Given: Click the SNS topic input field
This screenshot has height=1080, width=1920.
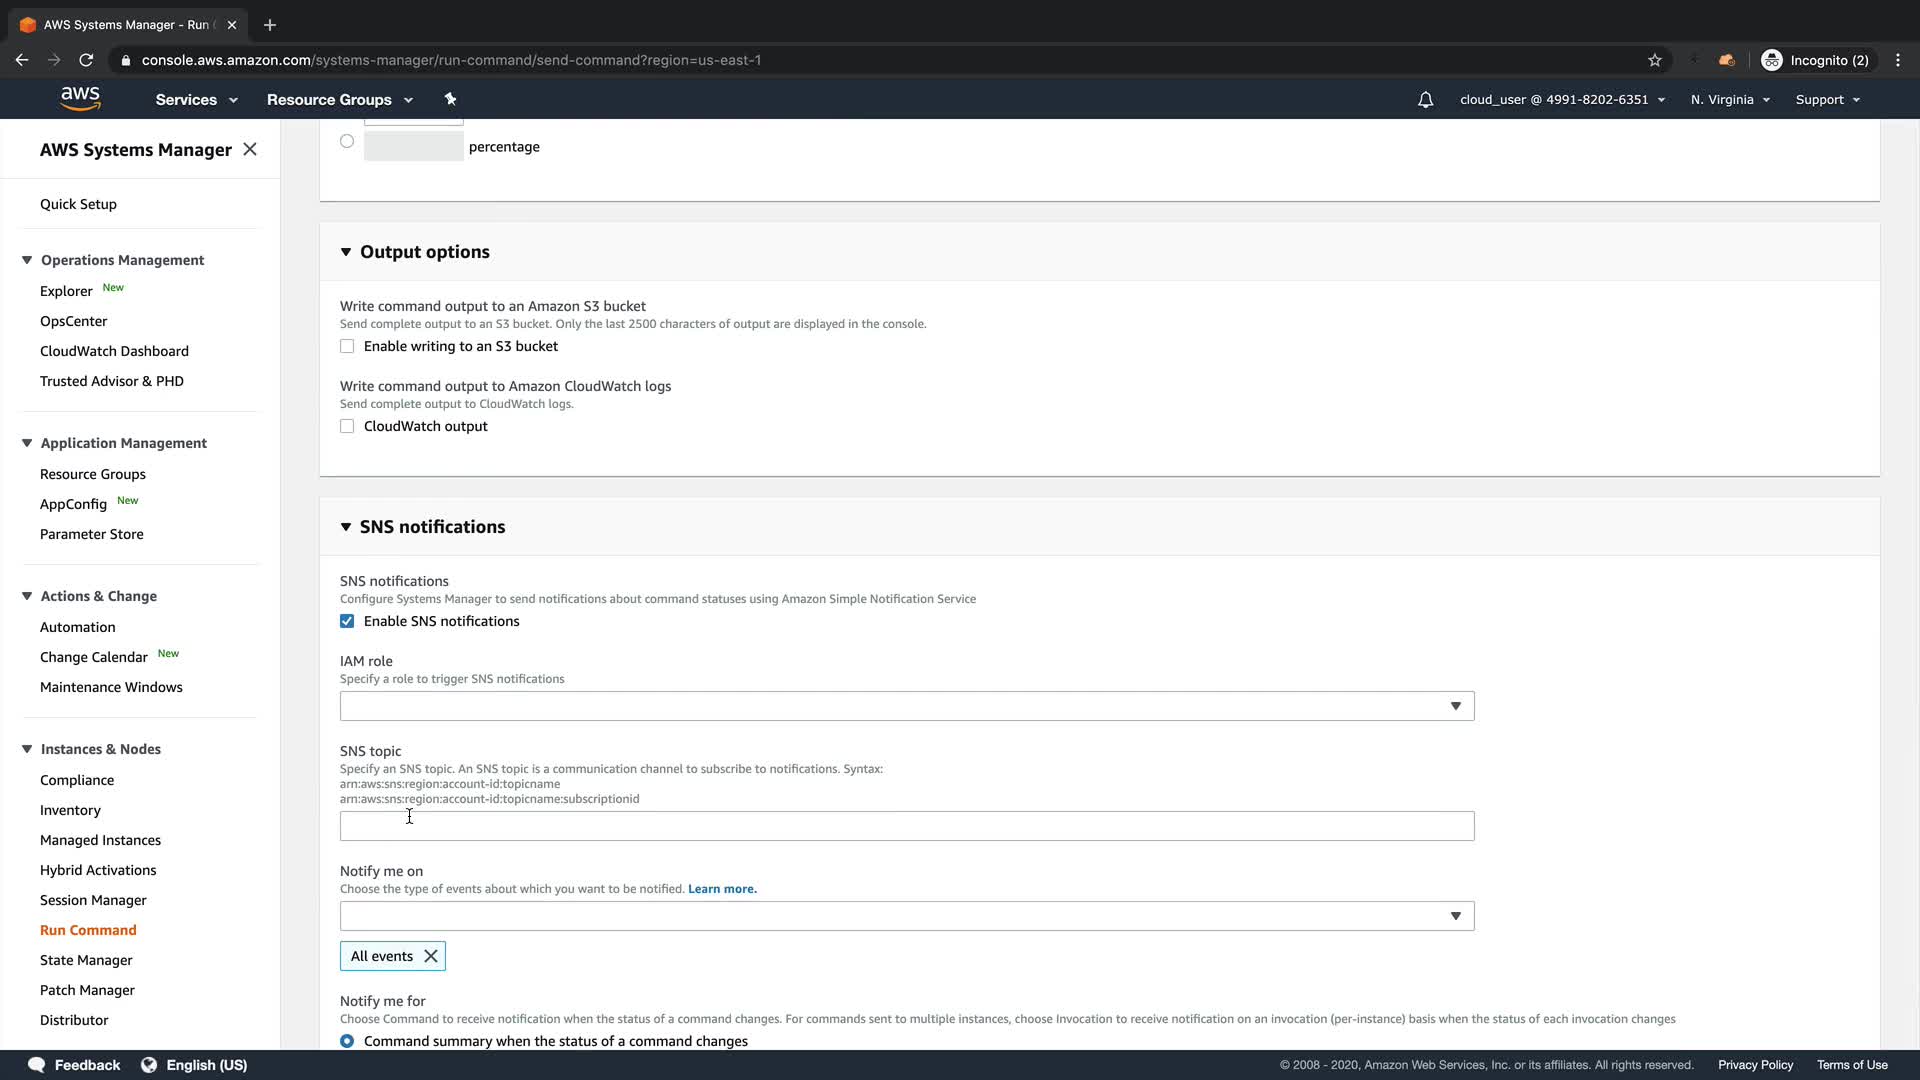Looking at the screenshot, I should [906, 826].
